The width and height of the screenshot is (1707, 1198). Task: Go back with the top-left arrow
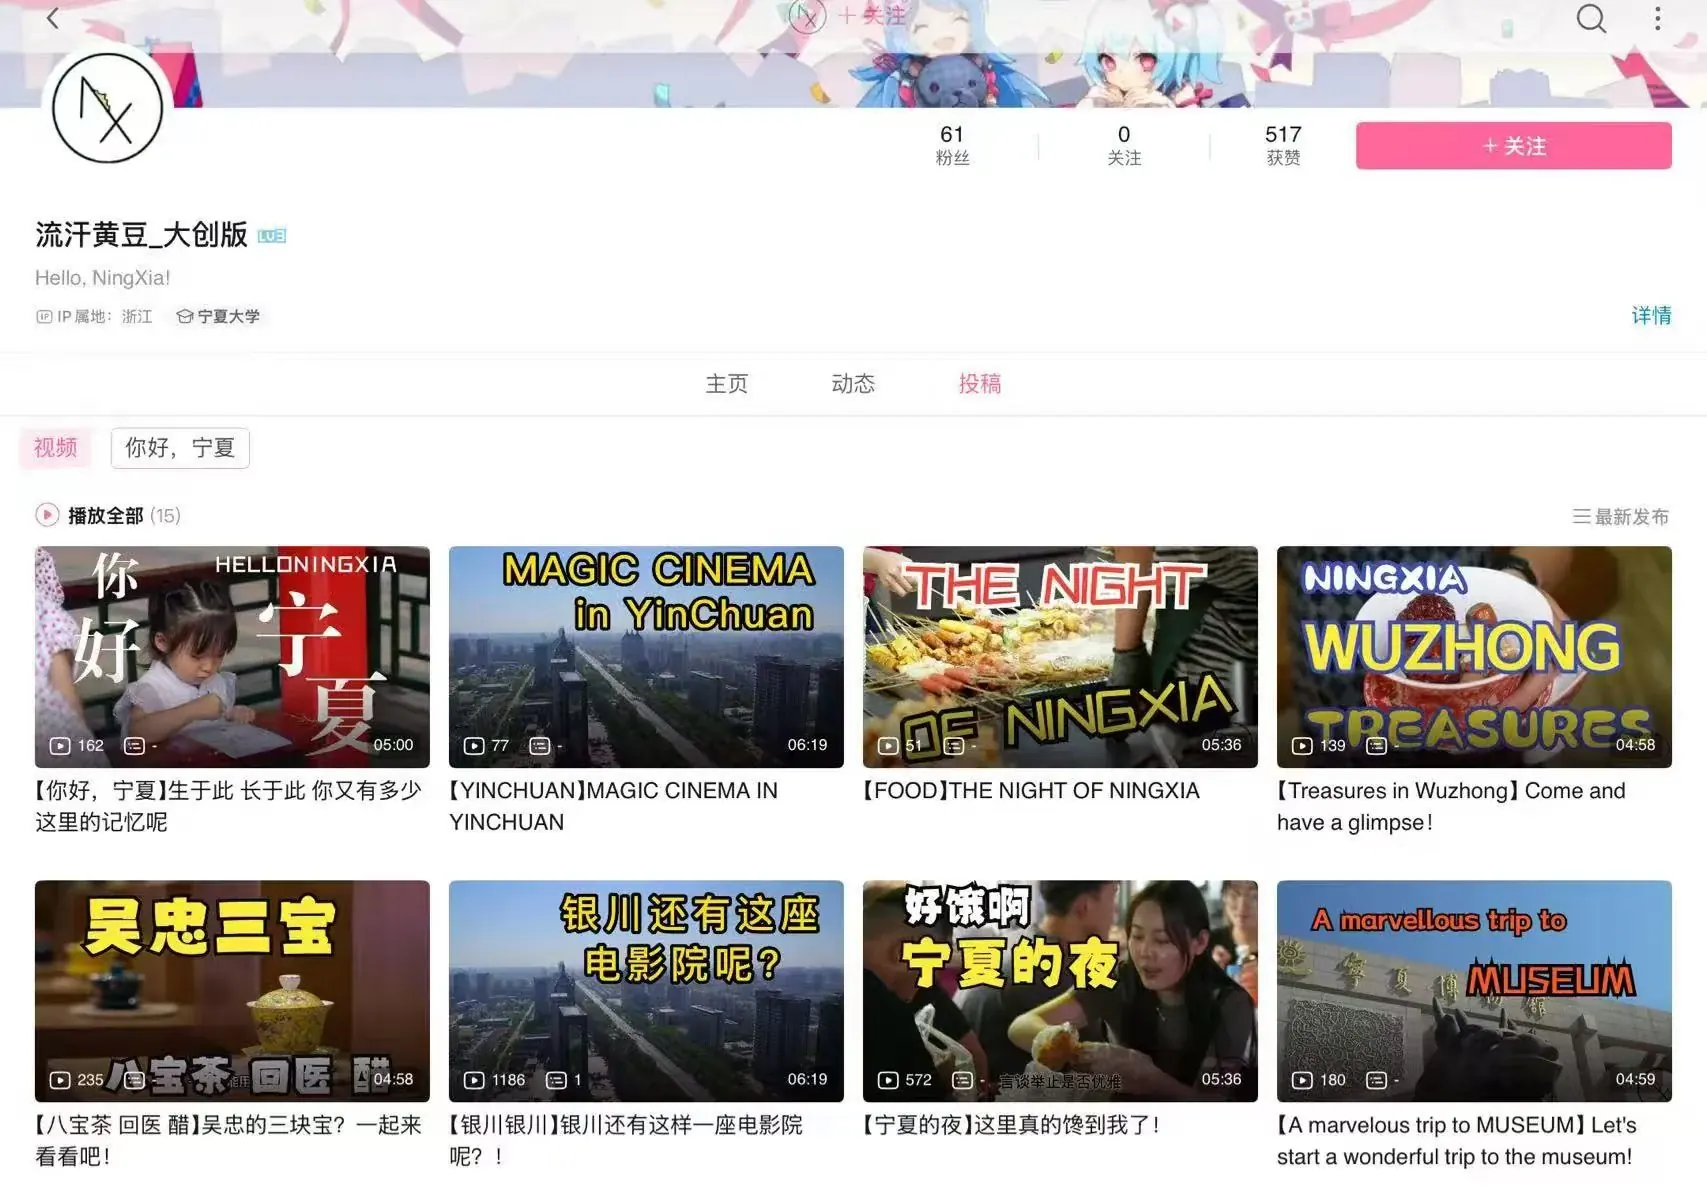point(53,18)
